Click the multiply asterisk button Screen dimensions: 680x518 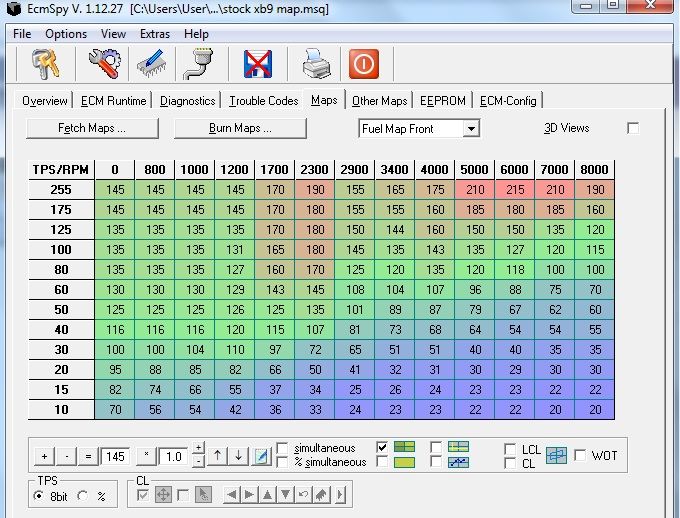point(146,456)
